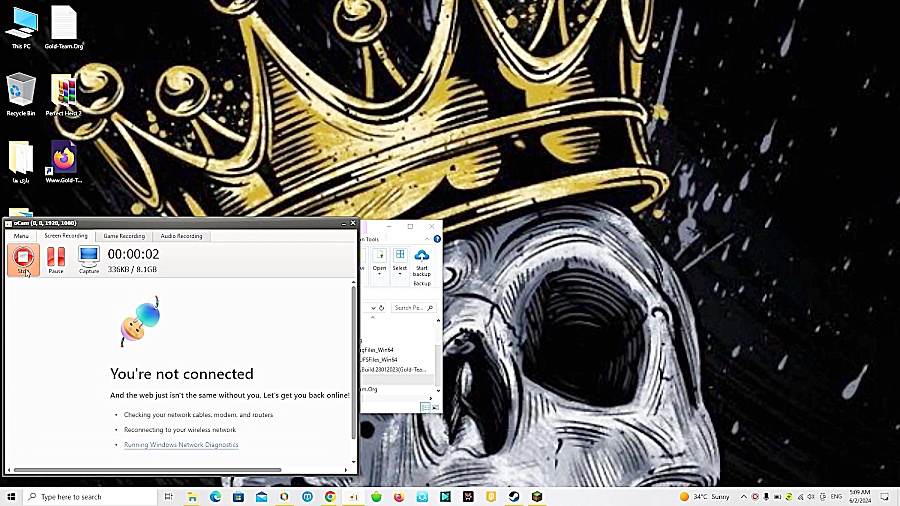
Task: Click oCam scroll right arrow
Action: 346,470
